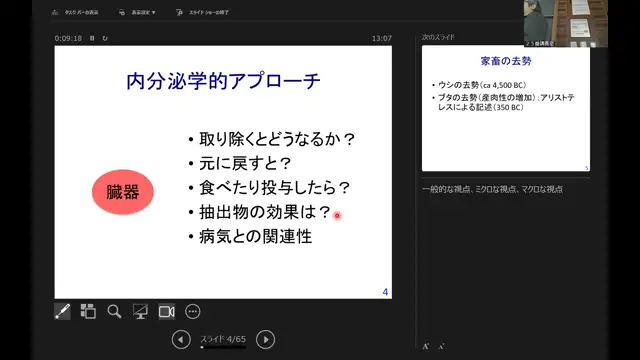Click the slide number 4 on slide

(385, 292)
